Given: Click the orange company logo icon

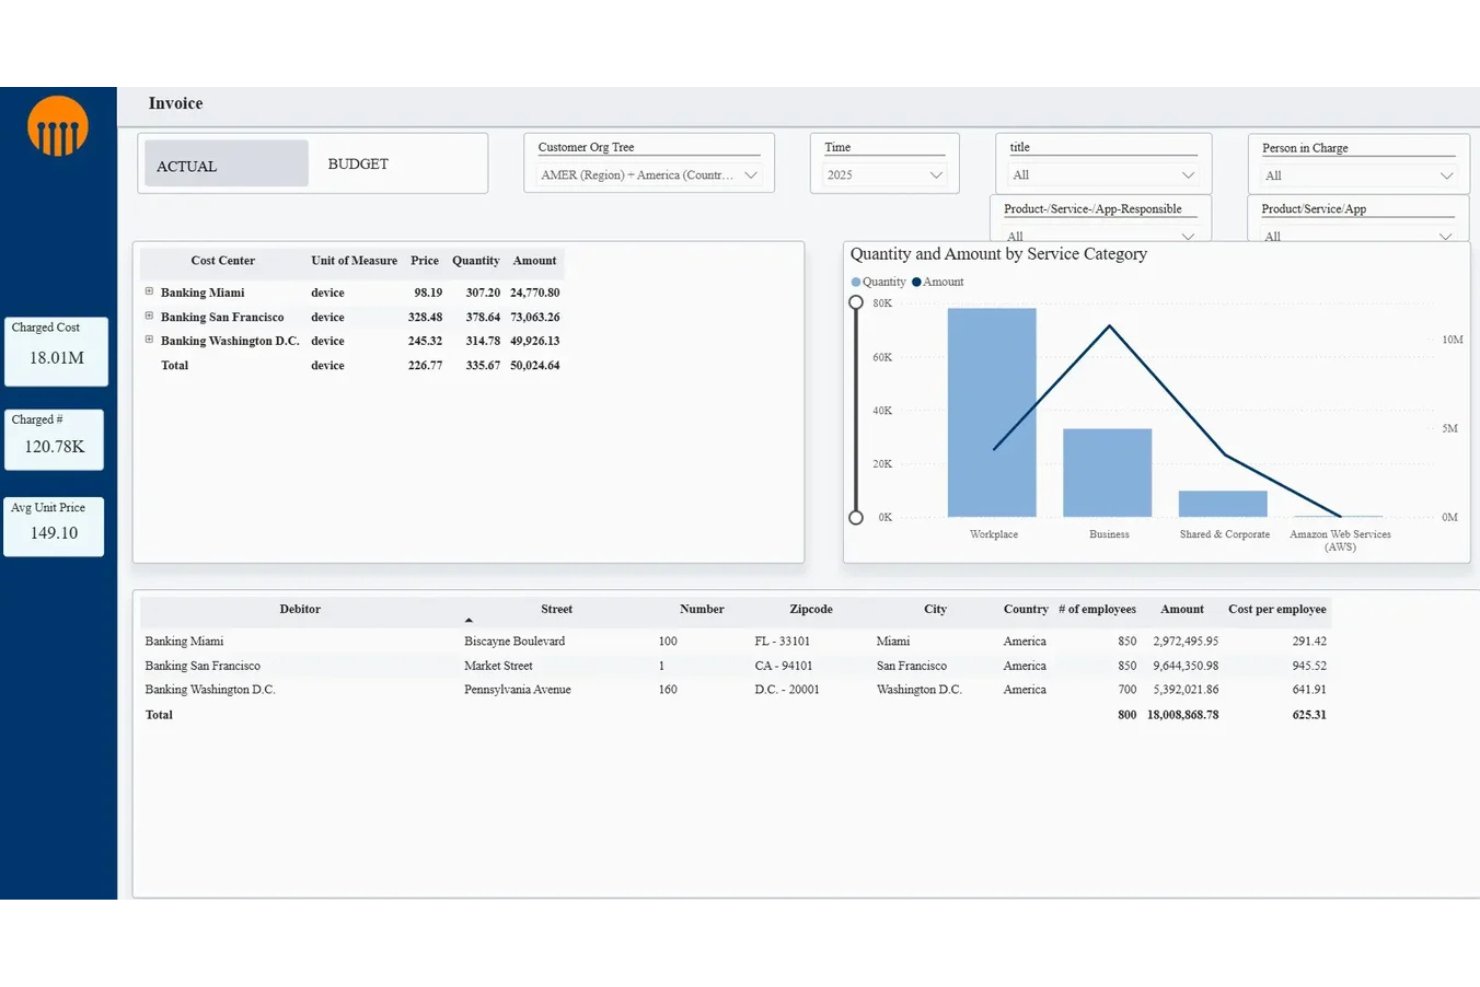Looking at the screenshot, I should coord(58,126).
